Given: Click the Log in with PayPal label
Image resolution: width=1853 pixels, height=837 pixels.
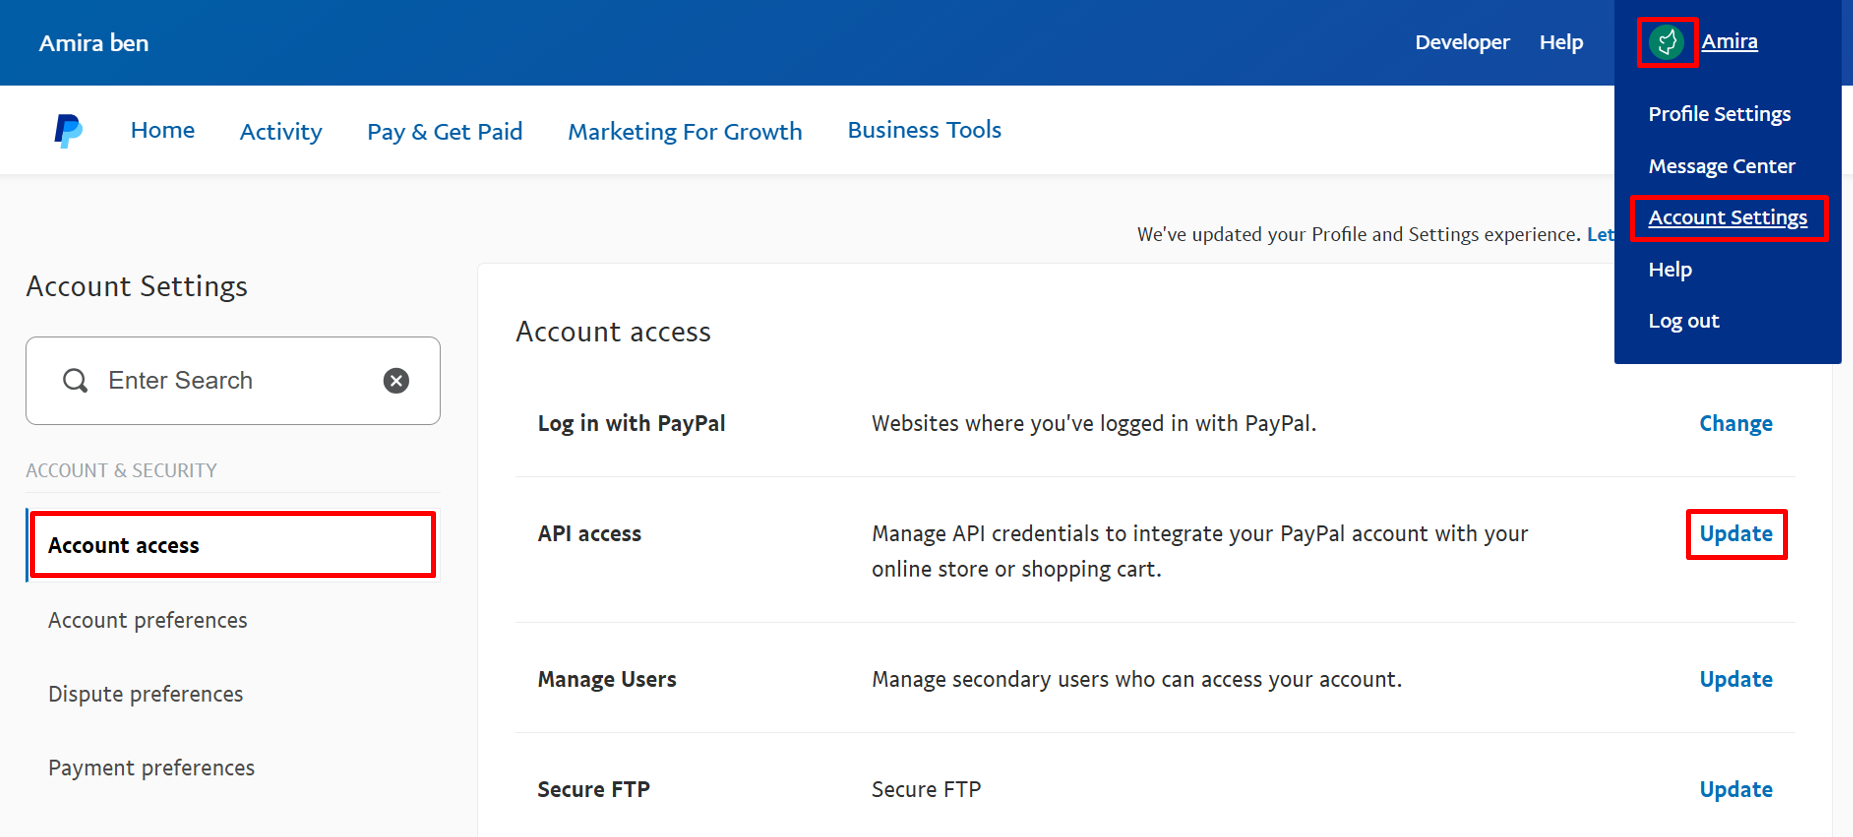Looking at the screenshot, I should pos(632,423).
